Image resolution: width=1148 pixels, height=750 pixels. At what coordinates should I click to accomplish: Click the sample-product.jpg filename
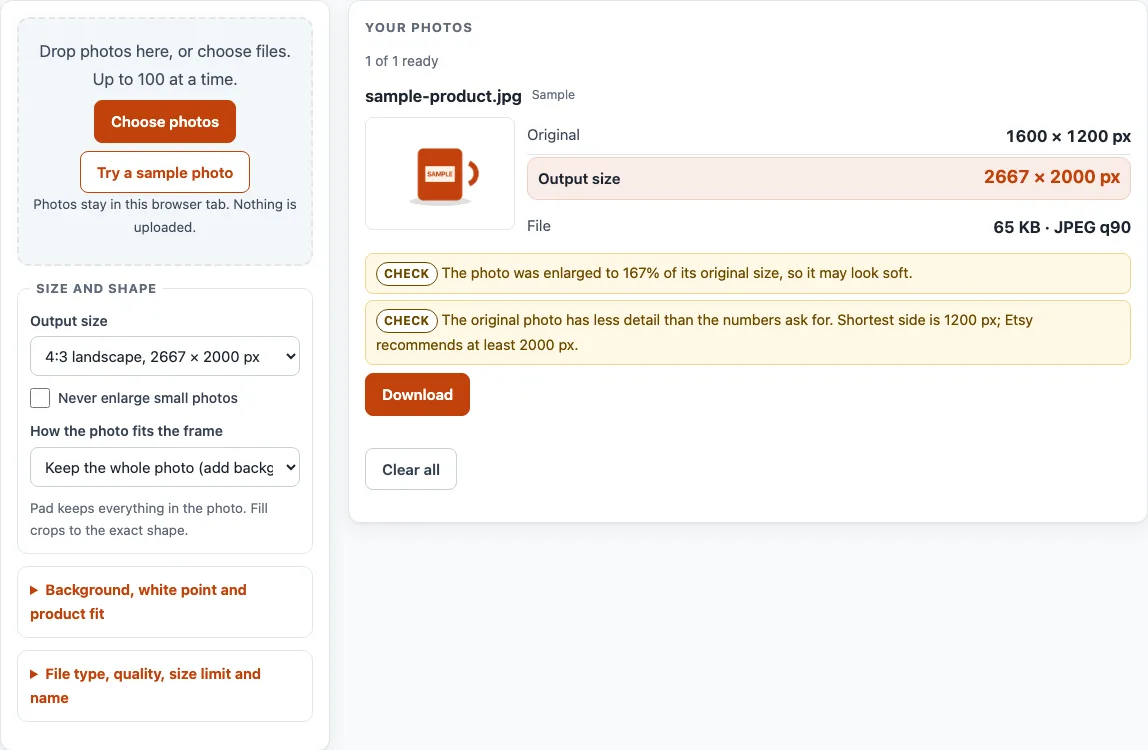point(443,96)
